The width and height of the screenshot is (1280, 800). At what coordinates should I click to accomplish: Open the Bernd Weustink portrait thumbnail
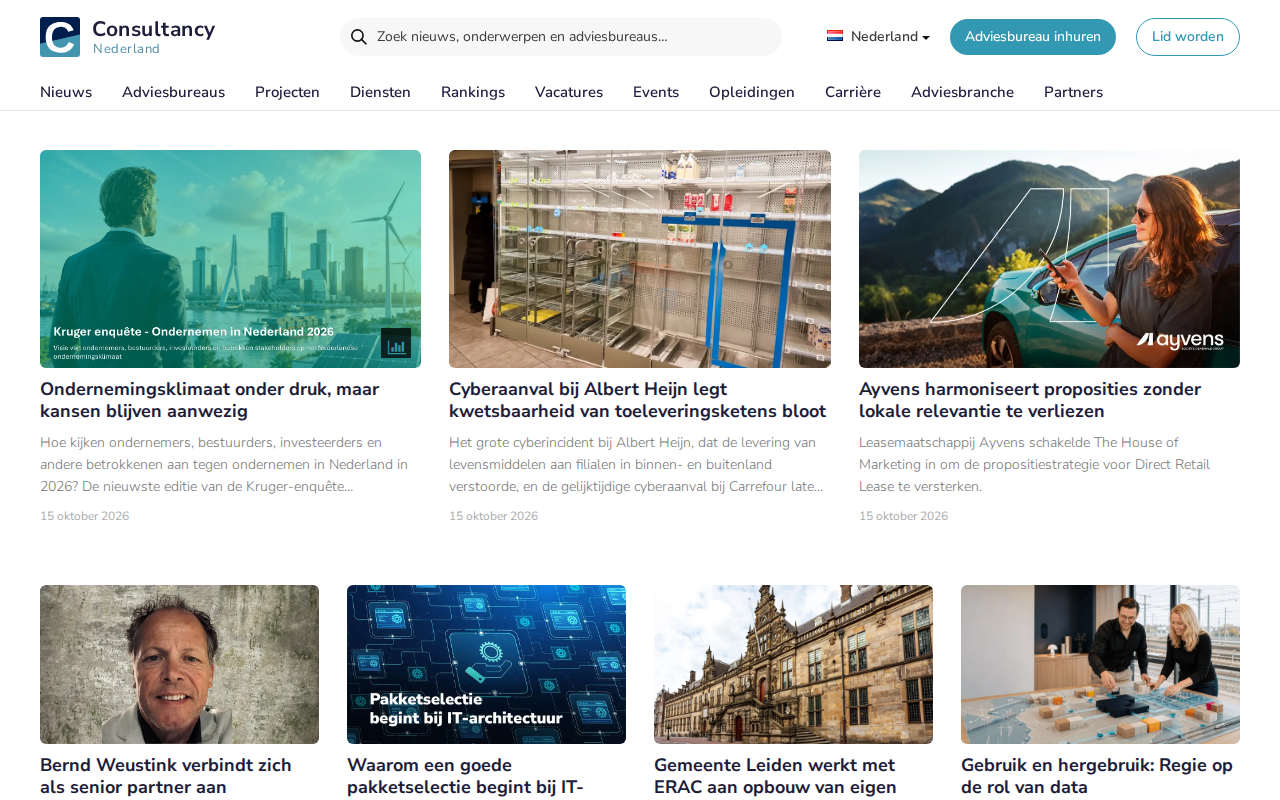tap(179, 664)
